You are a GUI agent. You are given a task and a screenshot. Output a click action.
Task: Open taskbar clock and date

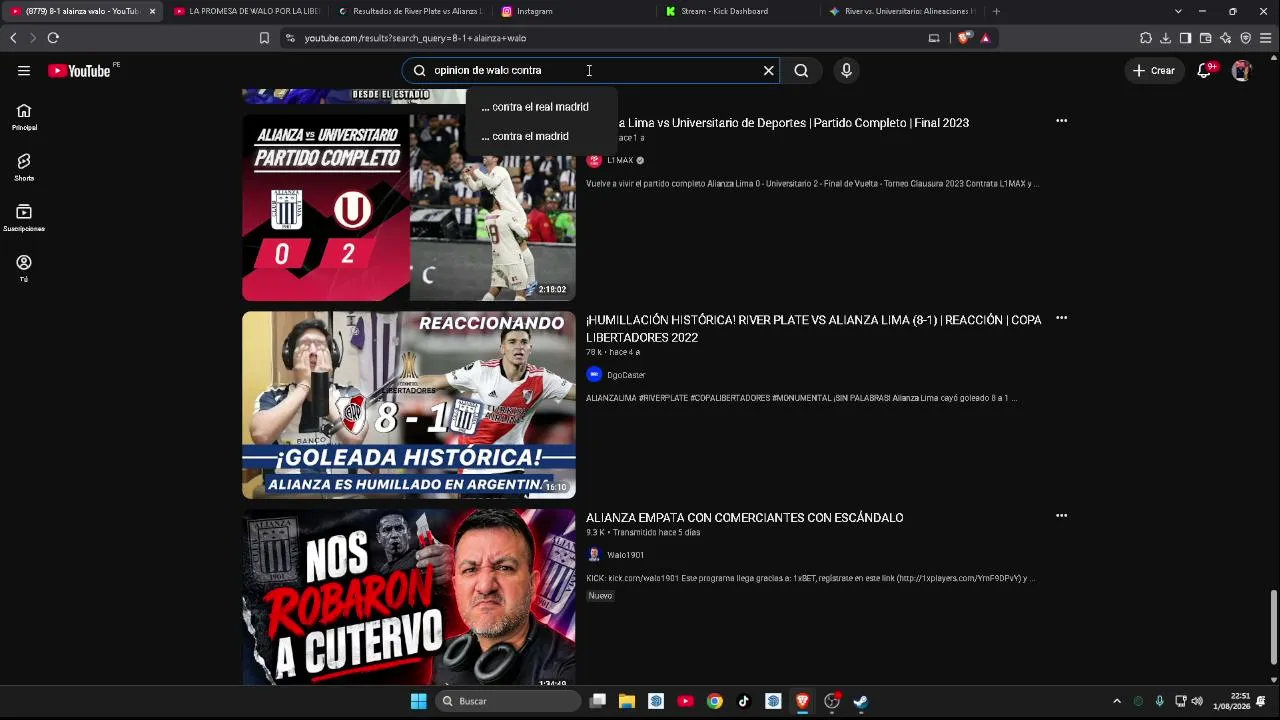tap(1231, 701)
